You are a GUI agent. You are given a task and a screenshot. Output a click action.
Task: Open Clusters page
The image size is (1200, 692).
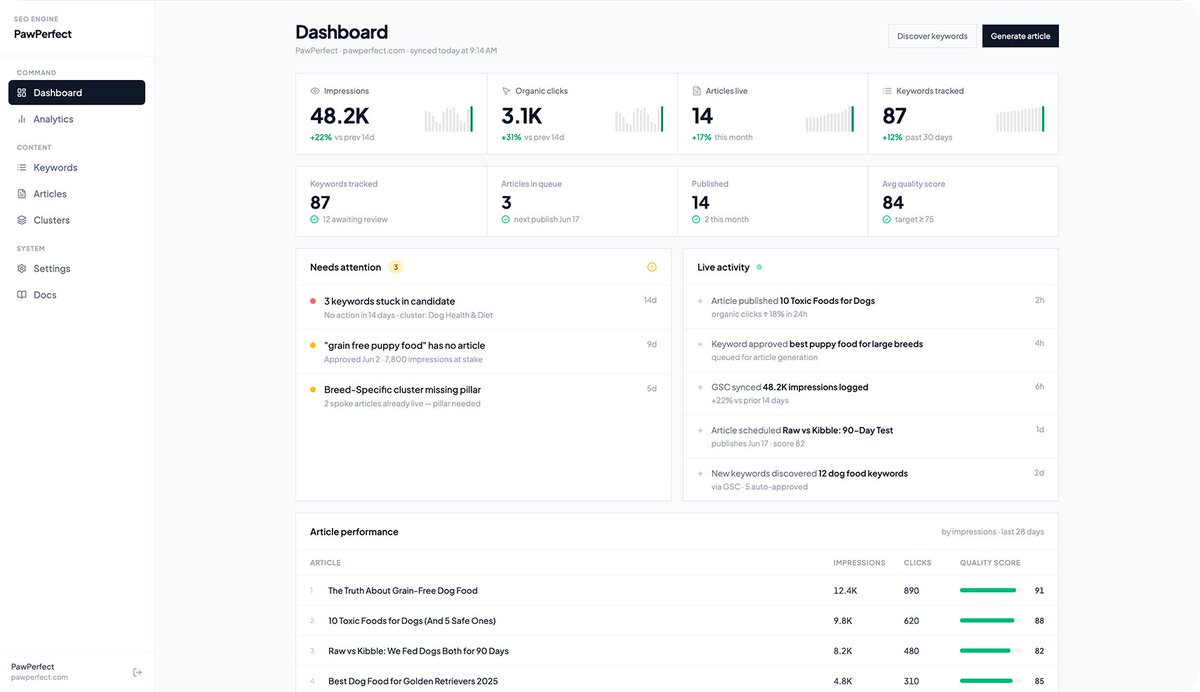click(77, 220)
